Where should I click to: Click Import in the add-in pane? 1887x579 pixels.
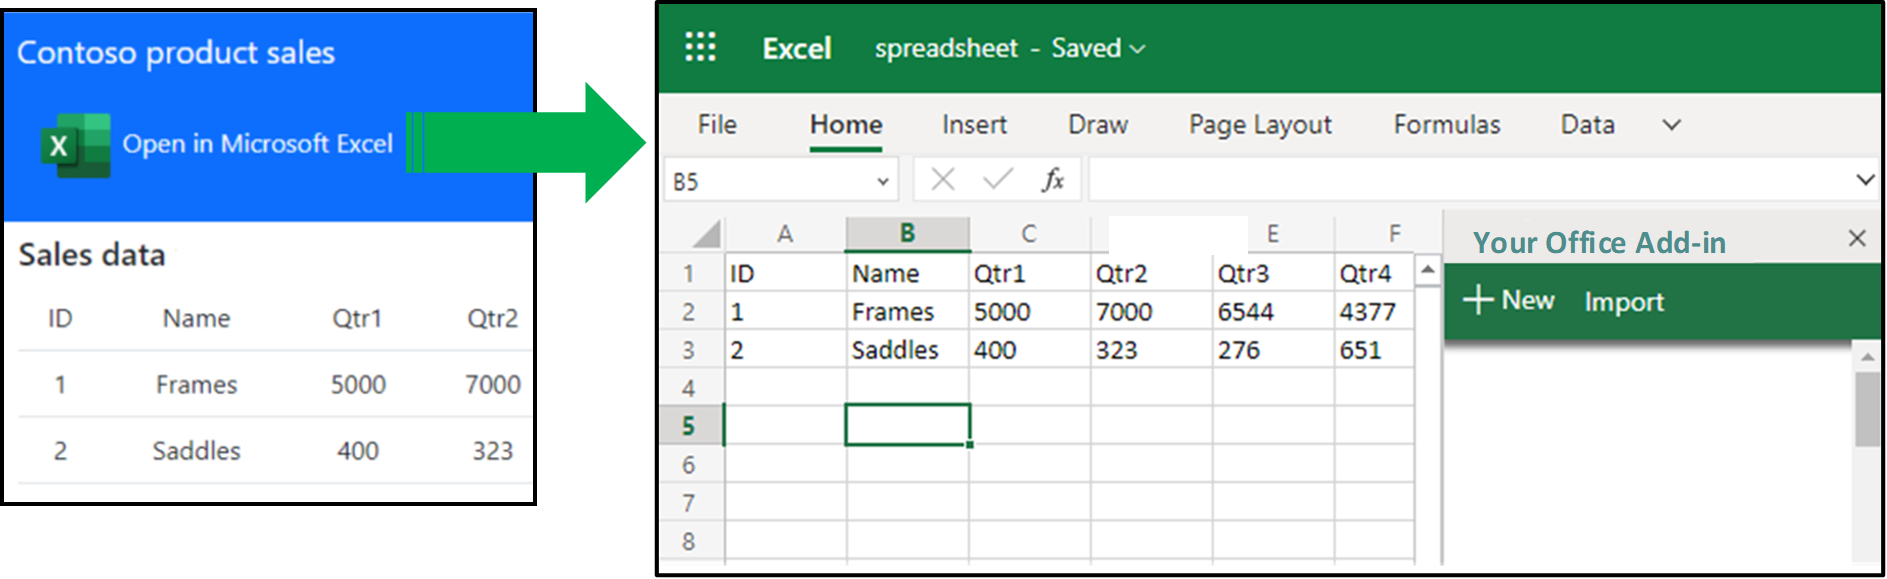click(1623, 302)
